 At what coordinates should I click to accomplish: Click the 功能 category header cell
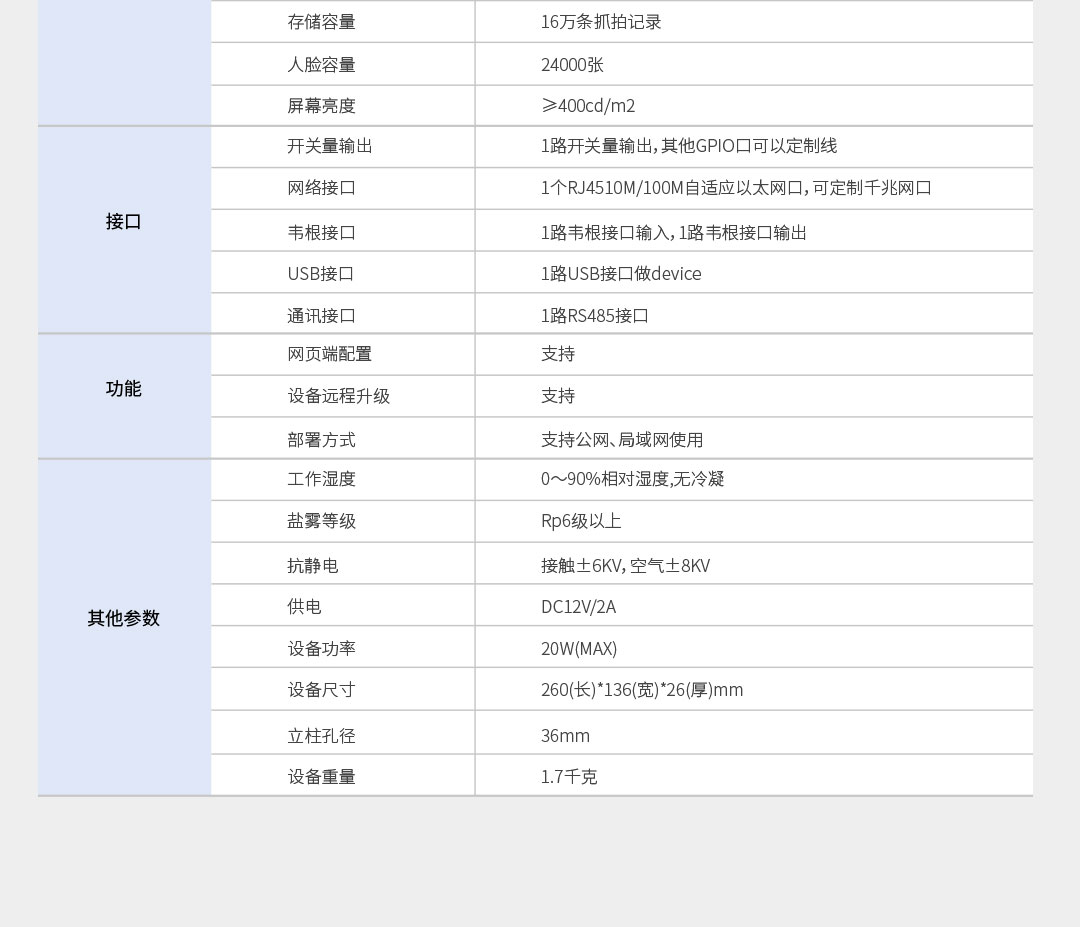[124, 389]
